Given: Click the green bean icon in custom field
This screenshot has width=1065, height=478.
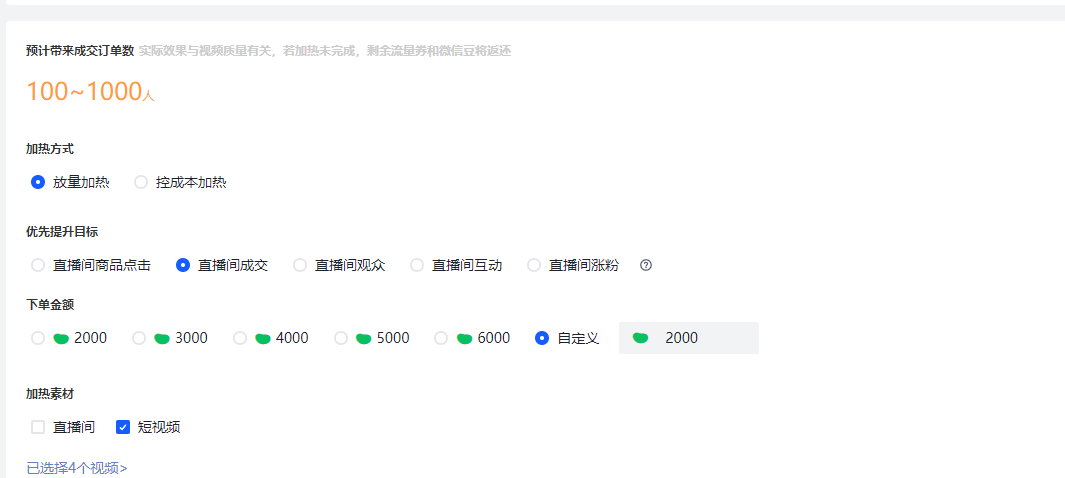Looking at the screenshot, I should [641, 338].
